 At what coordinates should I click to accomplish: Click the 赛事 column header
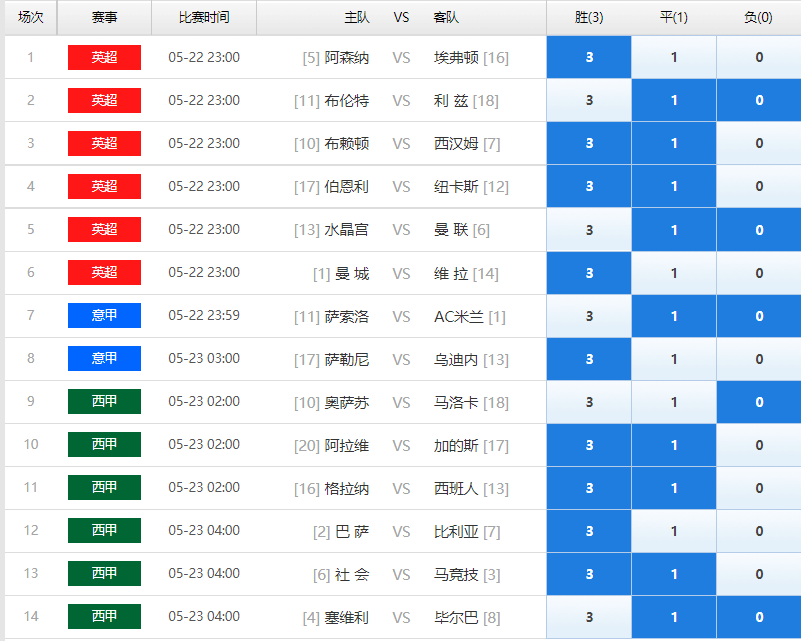coord(104,18)
